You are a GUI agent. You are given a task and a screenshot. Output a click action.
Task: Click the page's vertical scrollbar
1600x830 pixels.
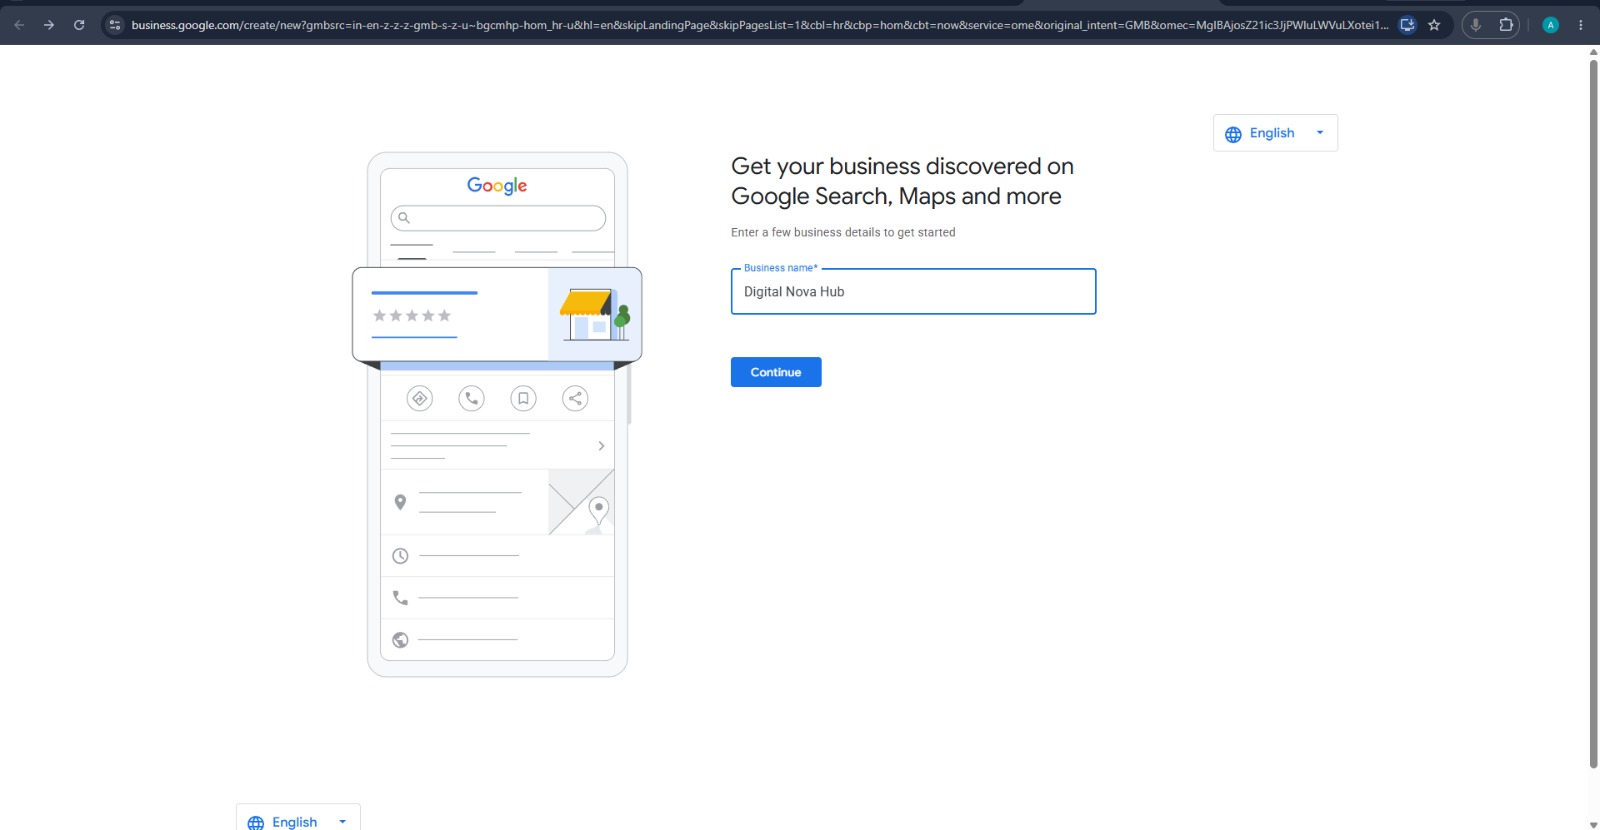[1593, 414]
